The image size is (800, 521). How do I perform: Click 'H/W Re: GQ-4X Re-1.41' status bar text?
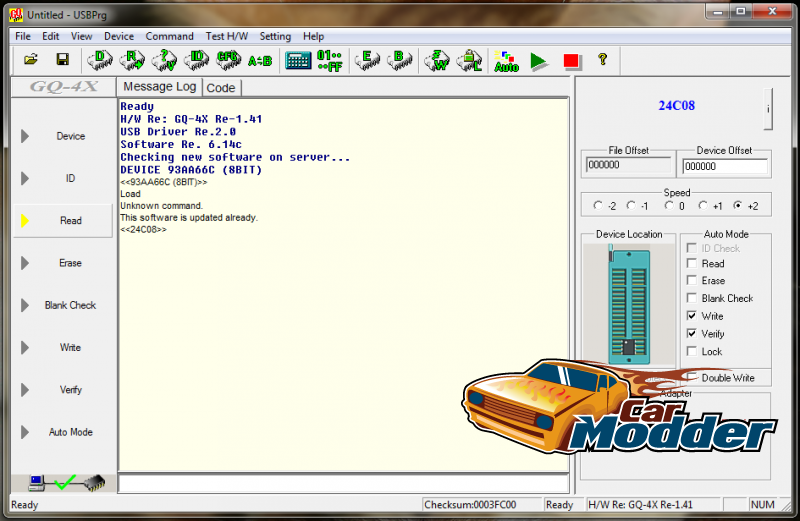tap(640, 505)
